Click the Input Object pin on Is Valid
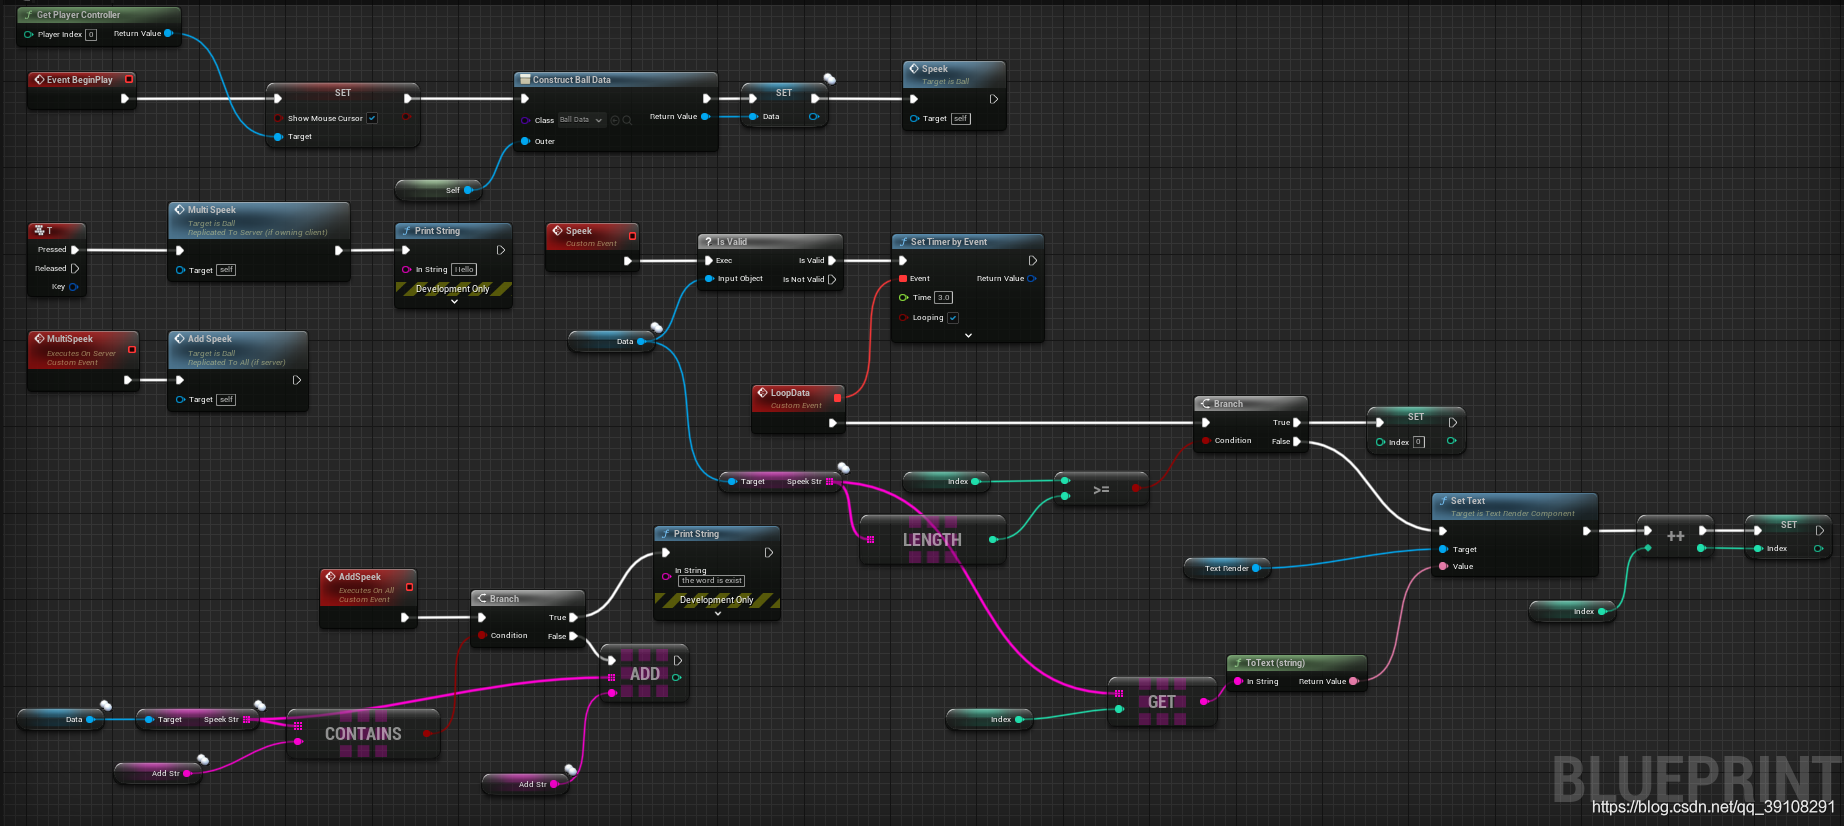The height and width of the screenshot is (826, 1844). click(x=709, y=279)
